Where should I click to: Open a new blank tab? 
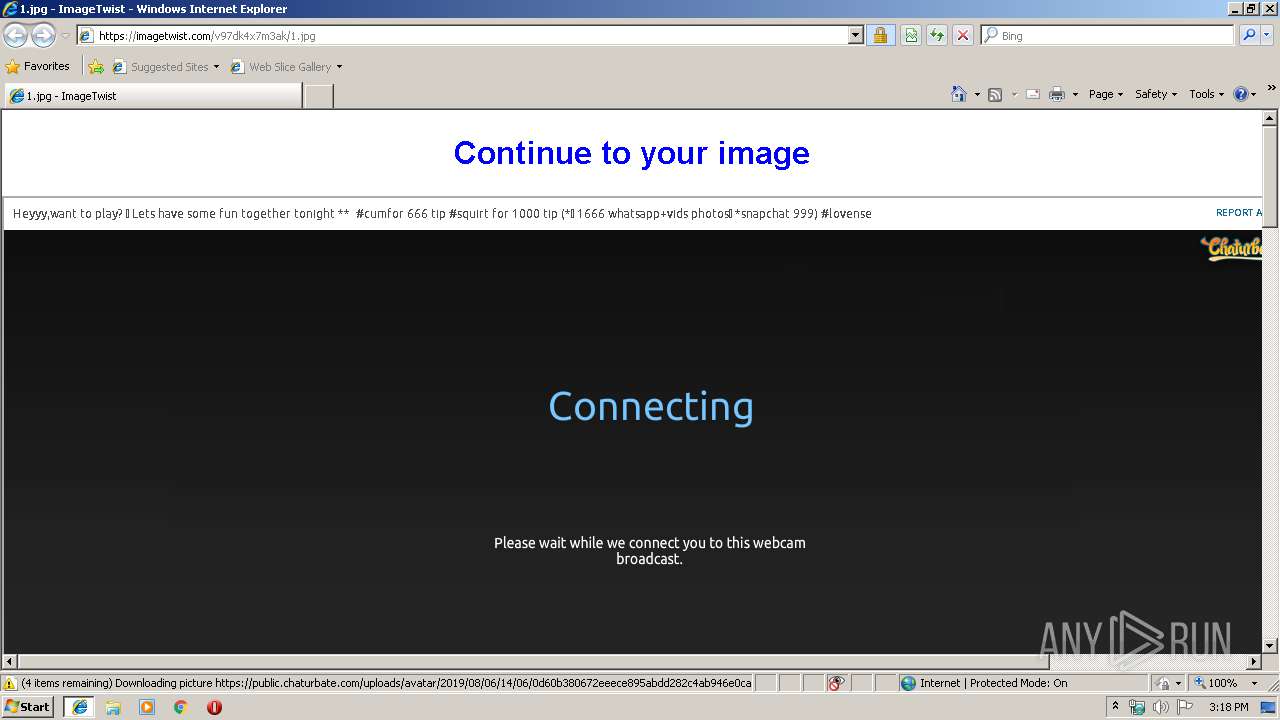[x=318, y=96]
